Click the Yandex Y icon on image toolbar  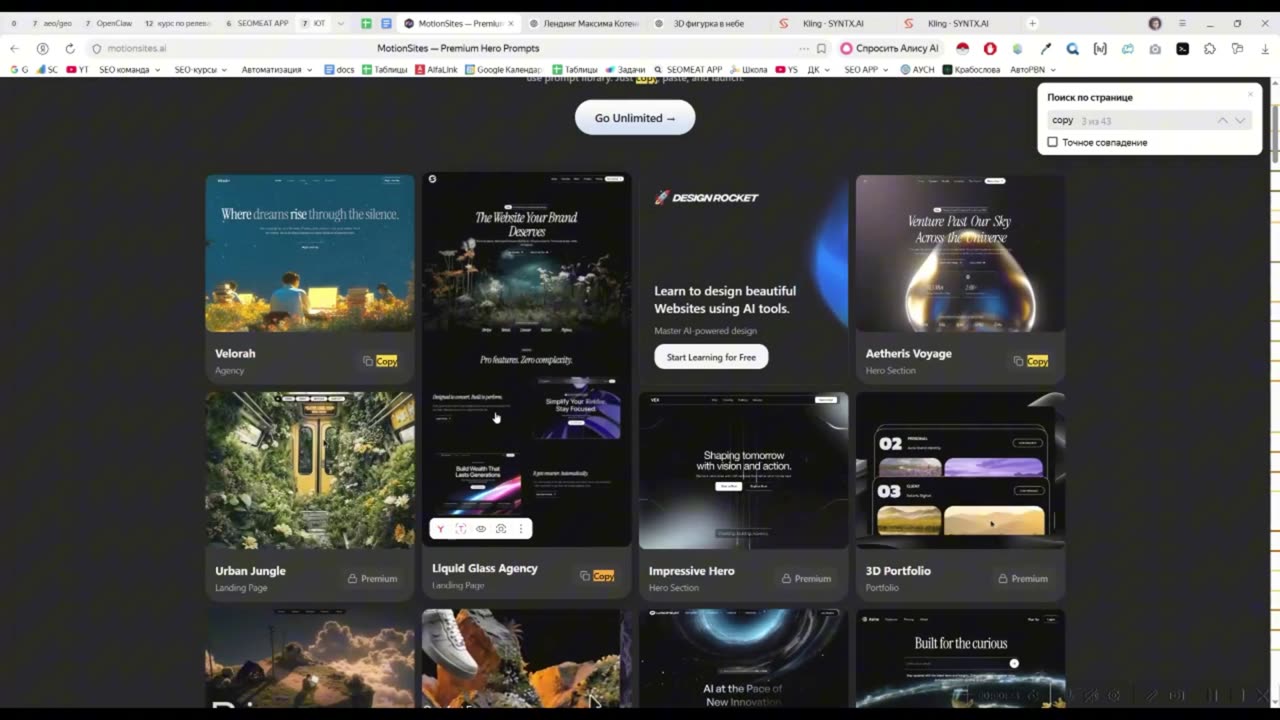tap(441, 529)
